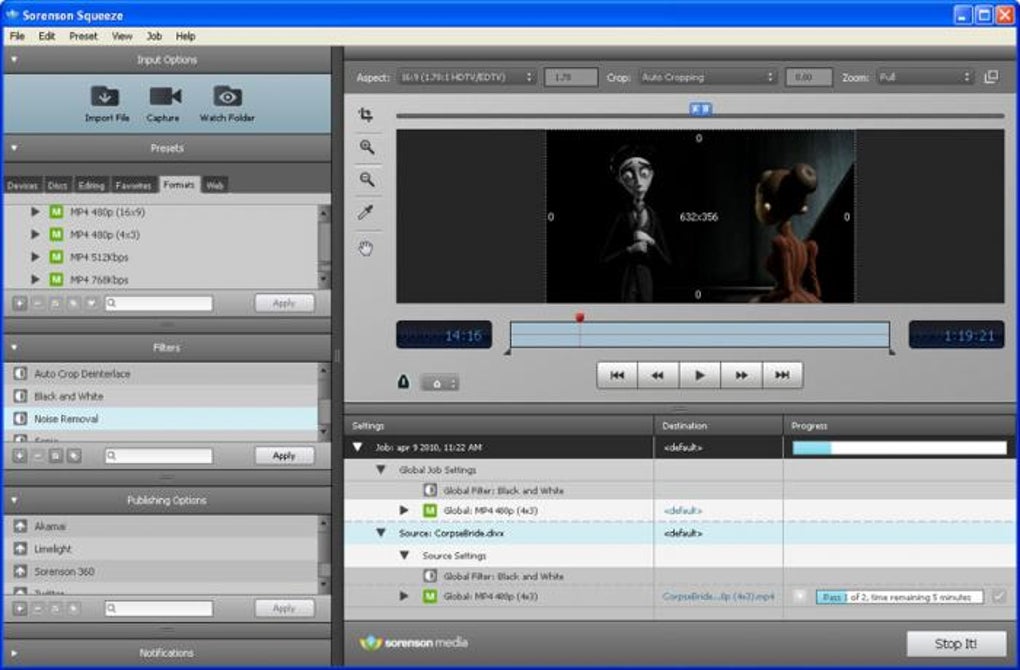Click the zoom out magnifier
Screen dimensions: 1020x670
[367, 180]
